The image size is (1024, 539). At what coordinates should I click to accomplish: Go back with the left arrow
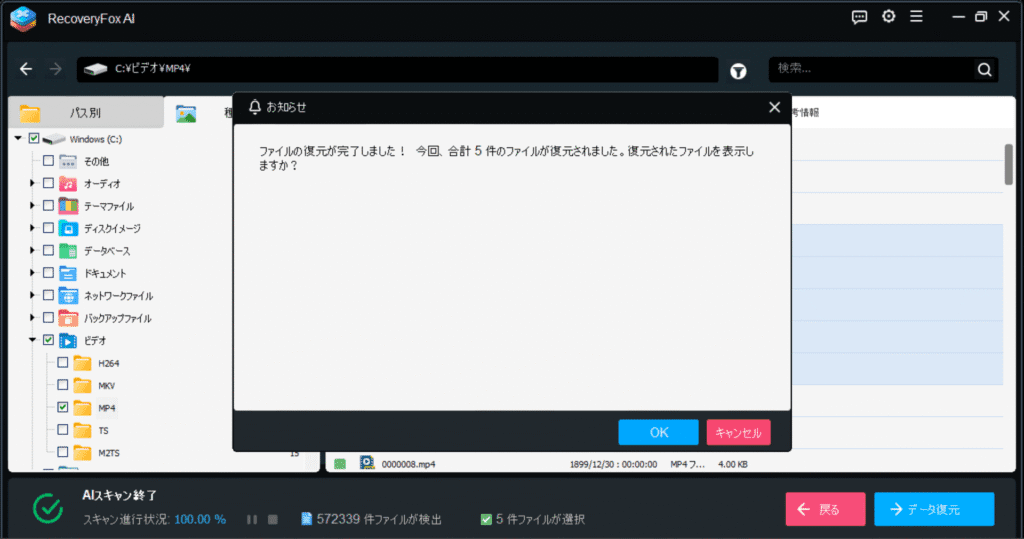coord(26,69)
